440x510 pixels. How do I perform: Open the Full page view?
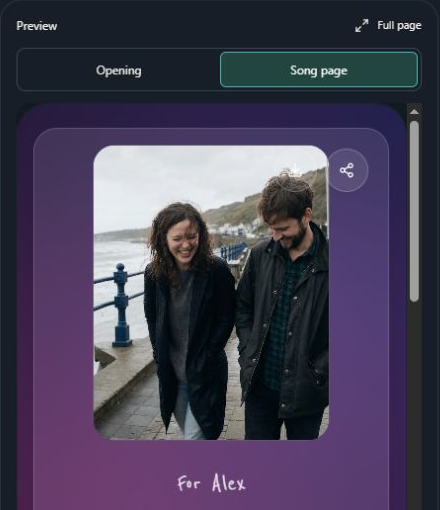[x=388, y=25]
